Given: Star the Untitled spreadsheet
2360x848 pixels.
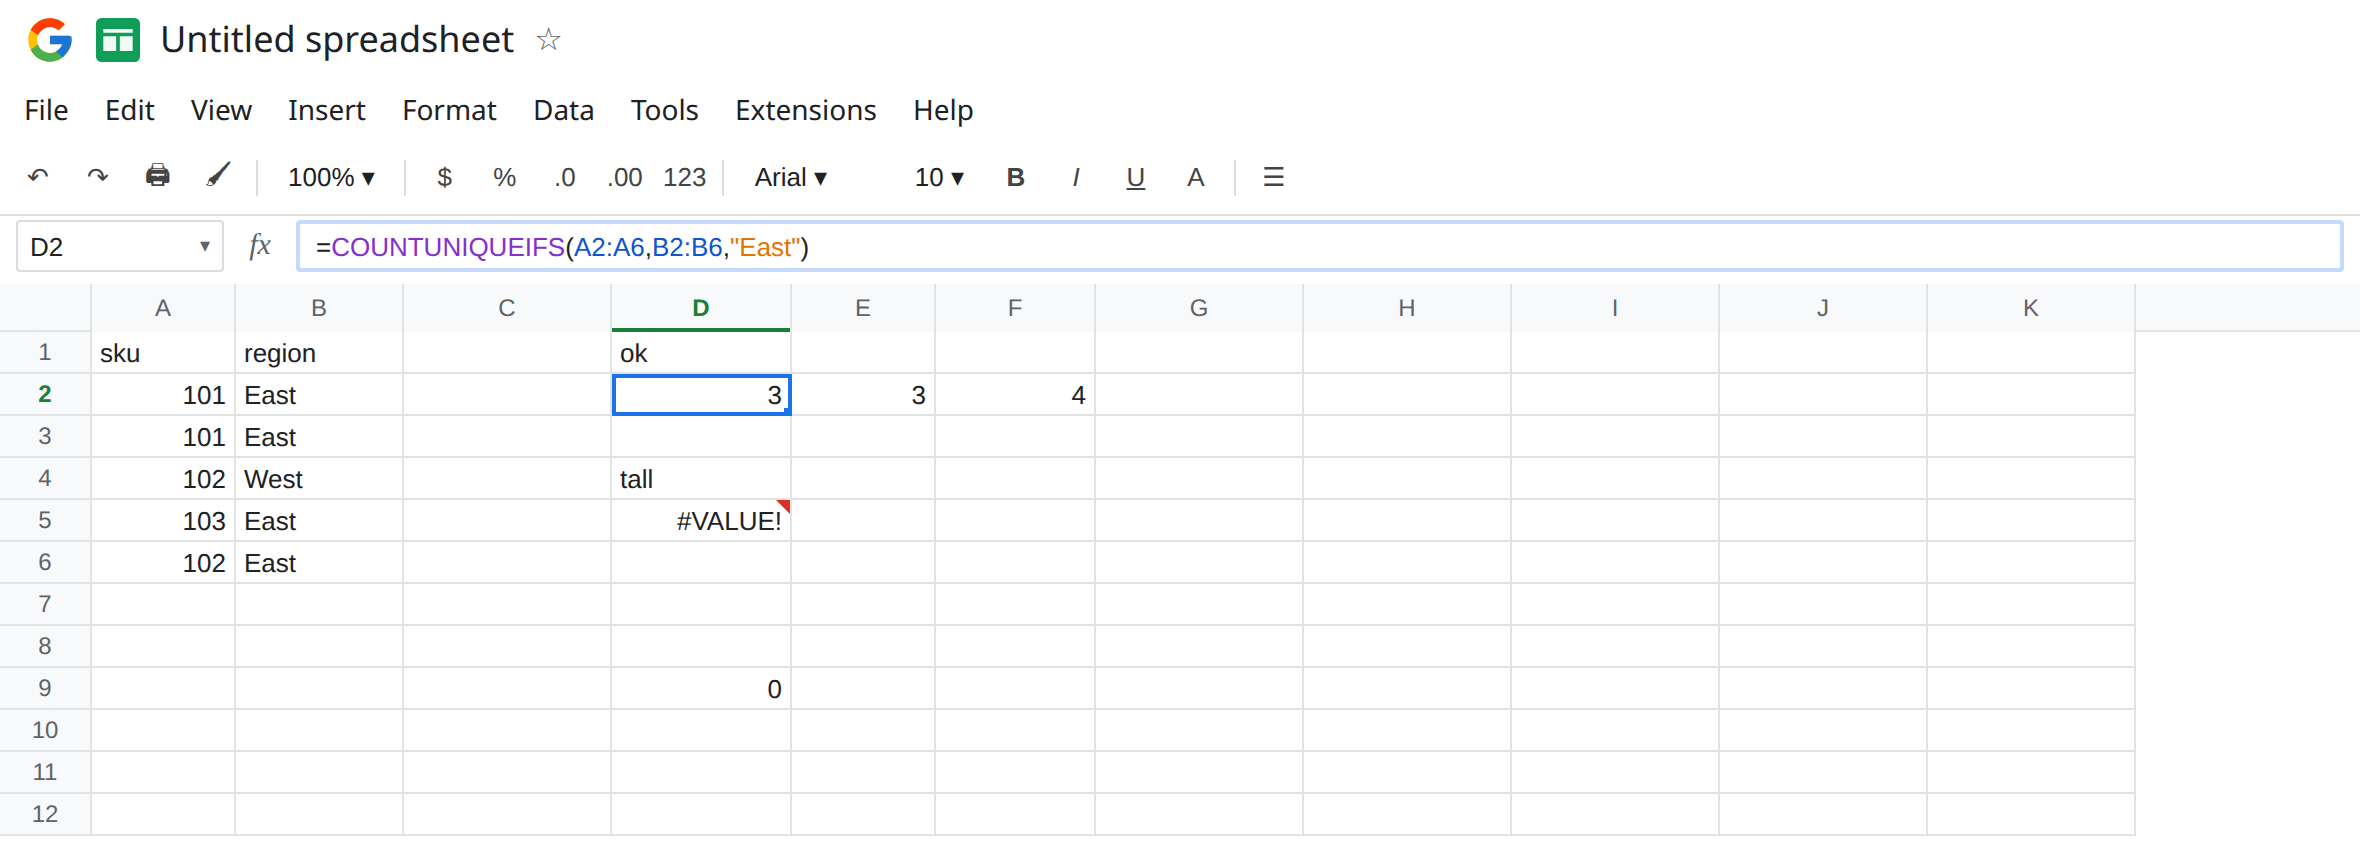Looking at the screenshot, I should pos(548,40).
